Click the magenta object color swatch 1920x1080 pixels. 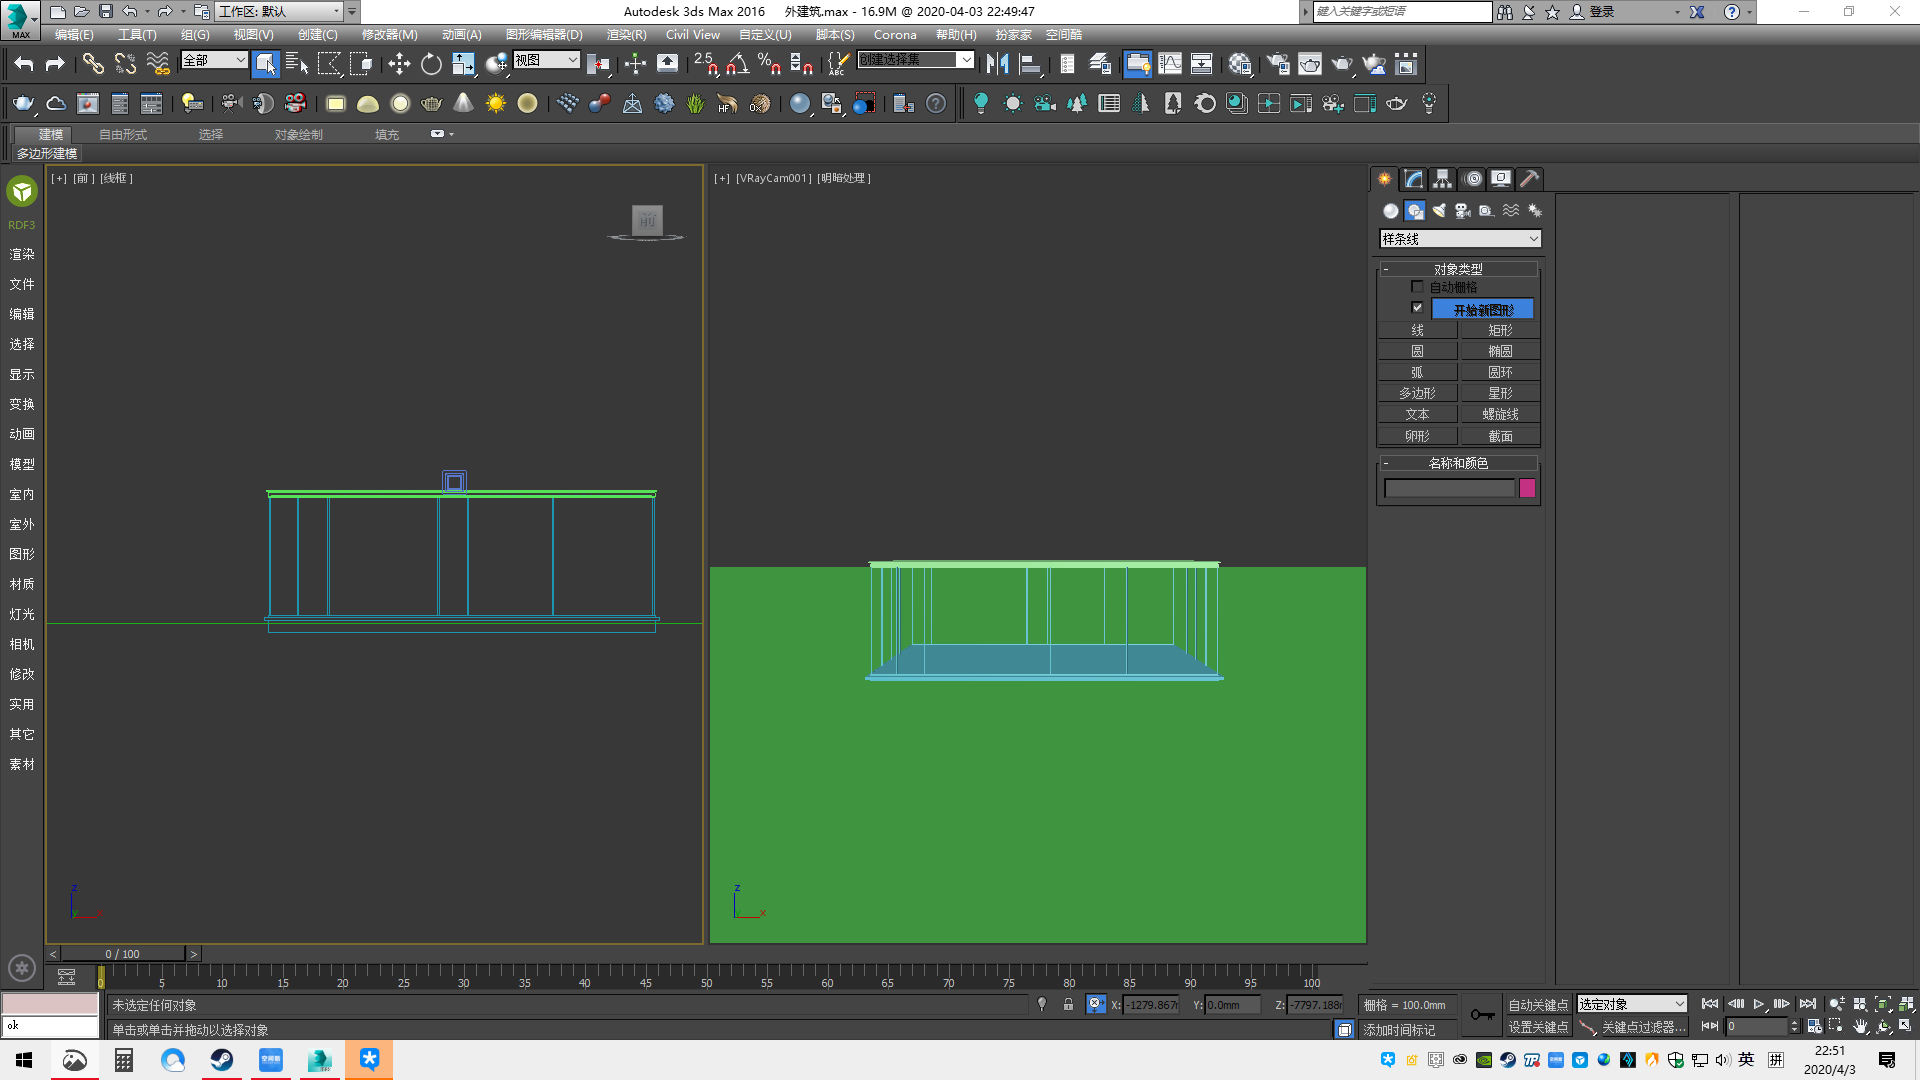tap(1527, 488)
